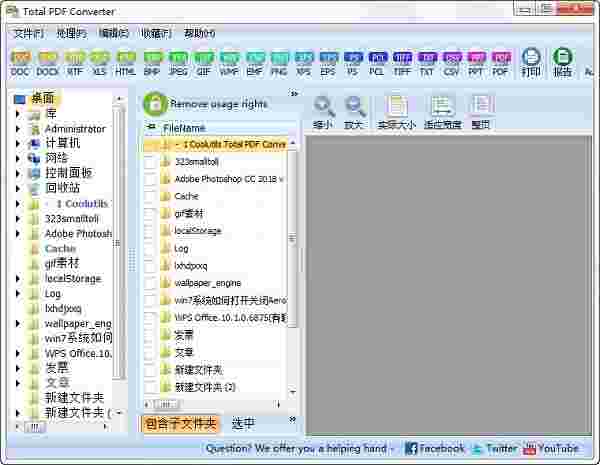Expand the 网络 tree node
The height and width of the screenshot is (465, 600).
coord(18,158)
